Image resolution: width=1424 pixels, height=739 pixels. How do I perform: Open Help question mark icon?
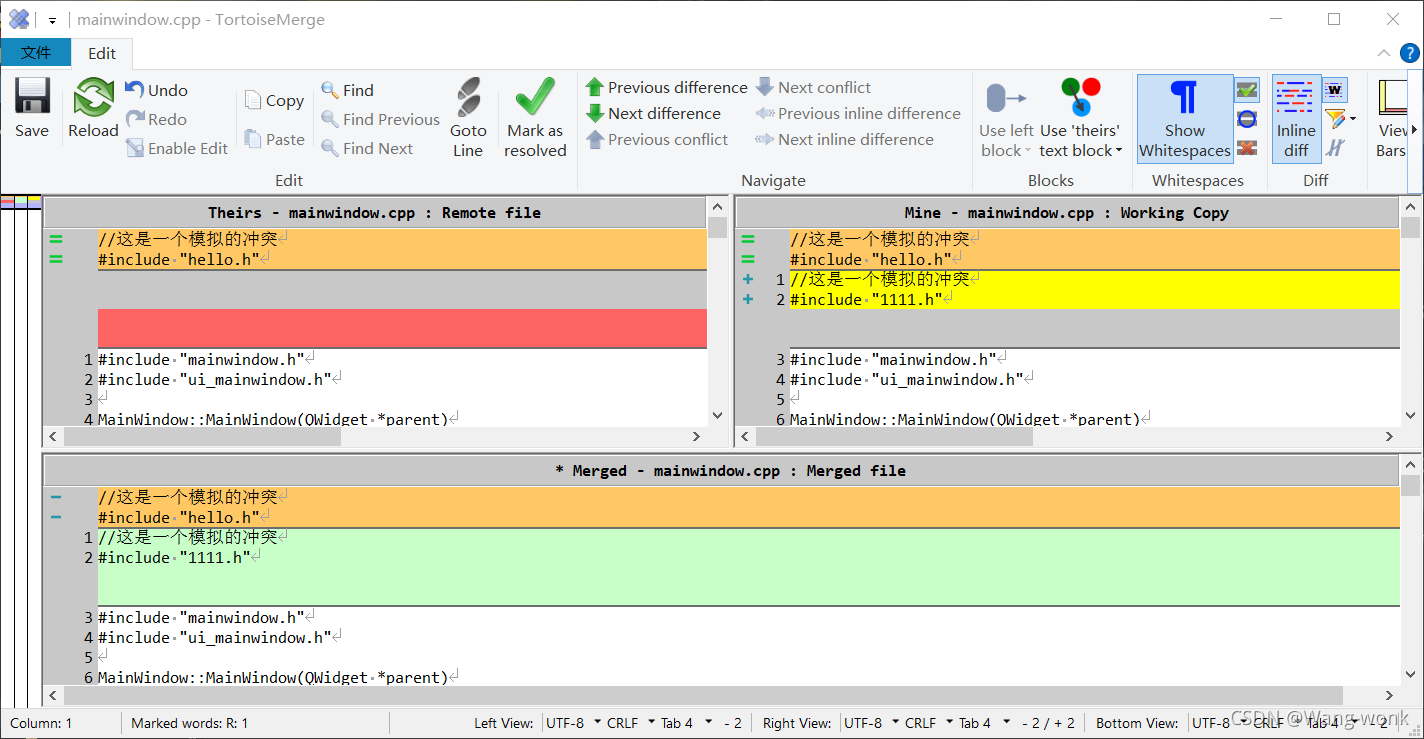tap(1411, 53)
